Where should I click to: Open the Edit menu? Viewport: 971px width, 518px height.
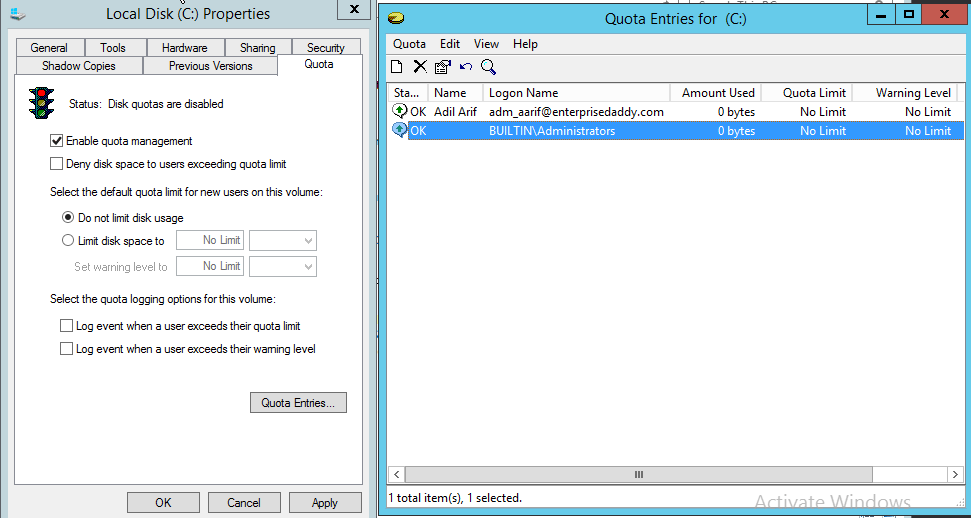tap(450, 44)
